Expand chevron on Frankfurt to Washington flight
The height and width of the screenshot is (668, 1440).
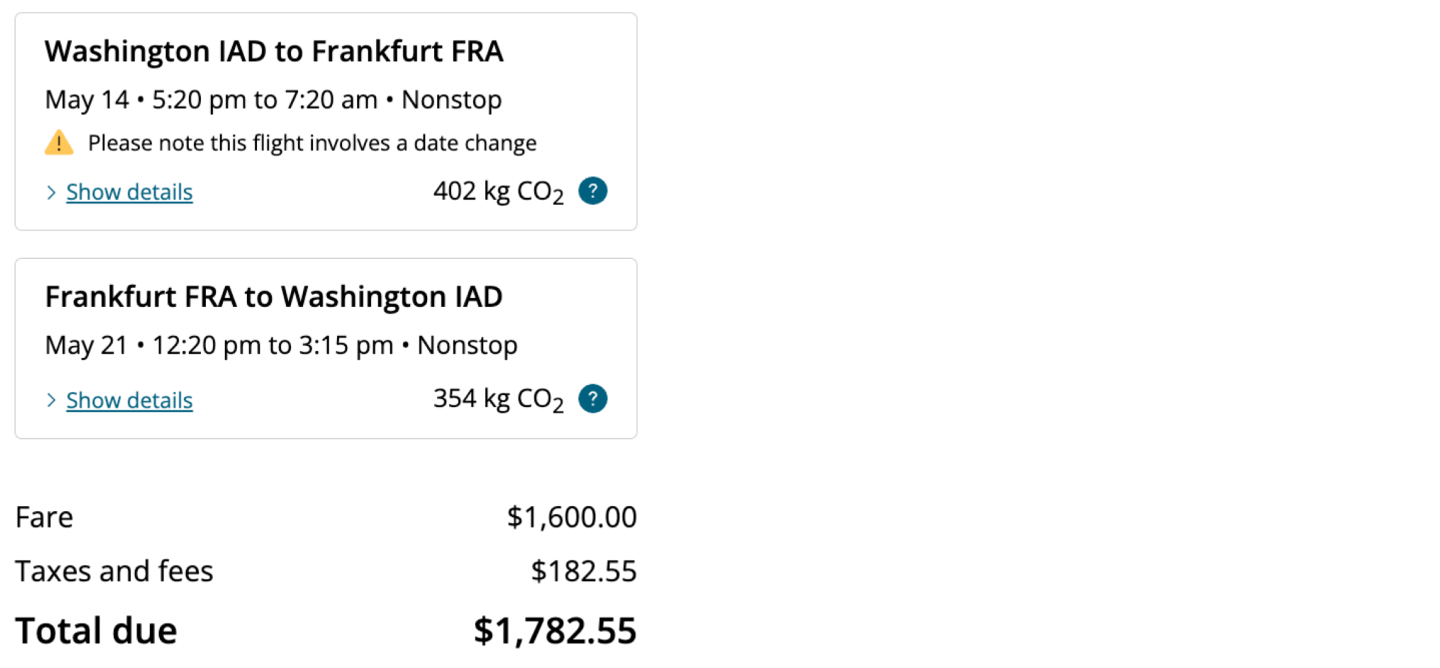(51, 401)
